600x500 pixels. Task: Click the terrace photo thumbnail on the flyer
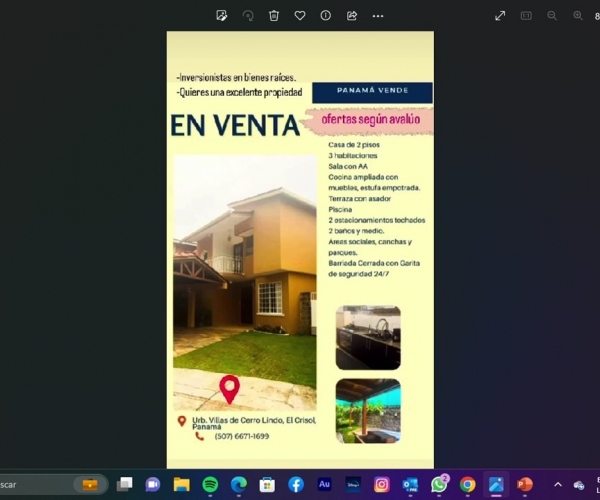tap(368, 411)
